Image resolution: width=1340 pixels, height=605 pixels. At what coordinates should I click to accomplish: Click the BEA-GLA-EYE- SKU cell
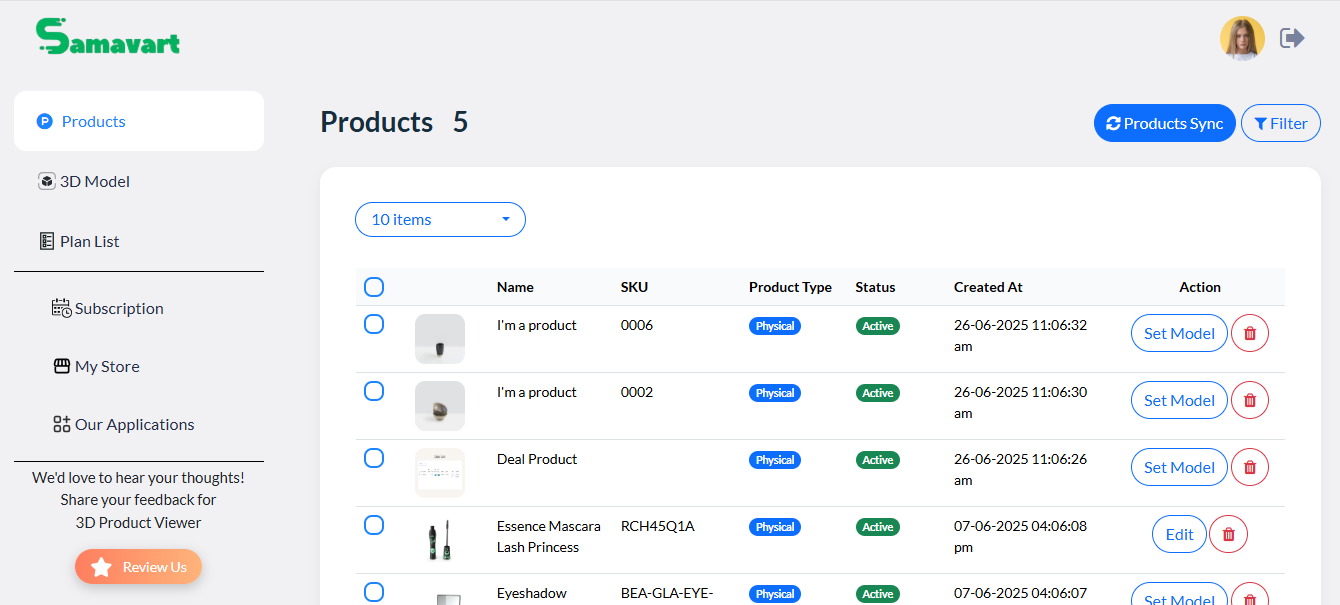(666, 593)
